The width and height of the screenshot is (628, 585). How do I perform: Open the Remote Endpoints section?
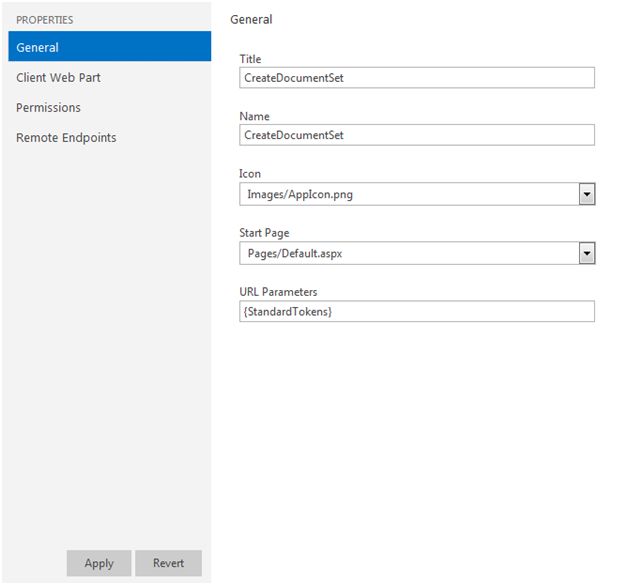(66, 137)
